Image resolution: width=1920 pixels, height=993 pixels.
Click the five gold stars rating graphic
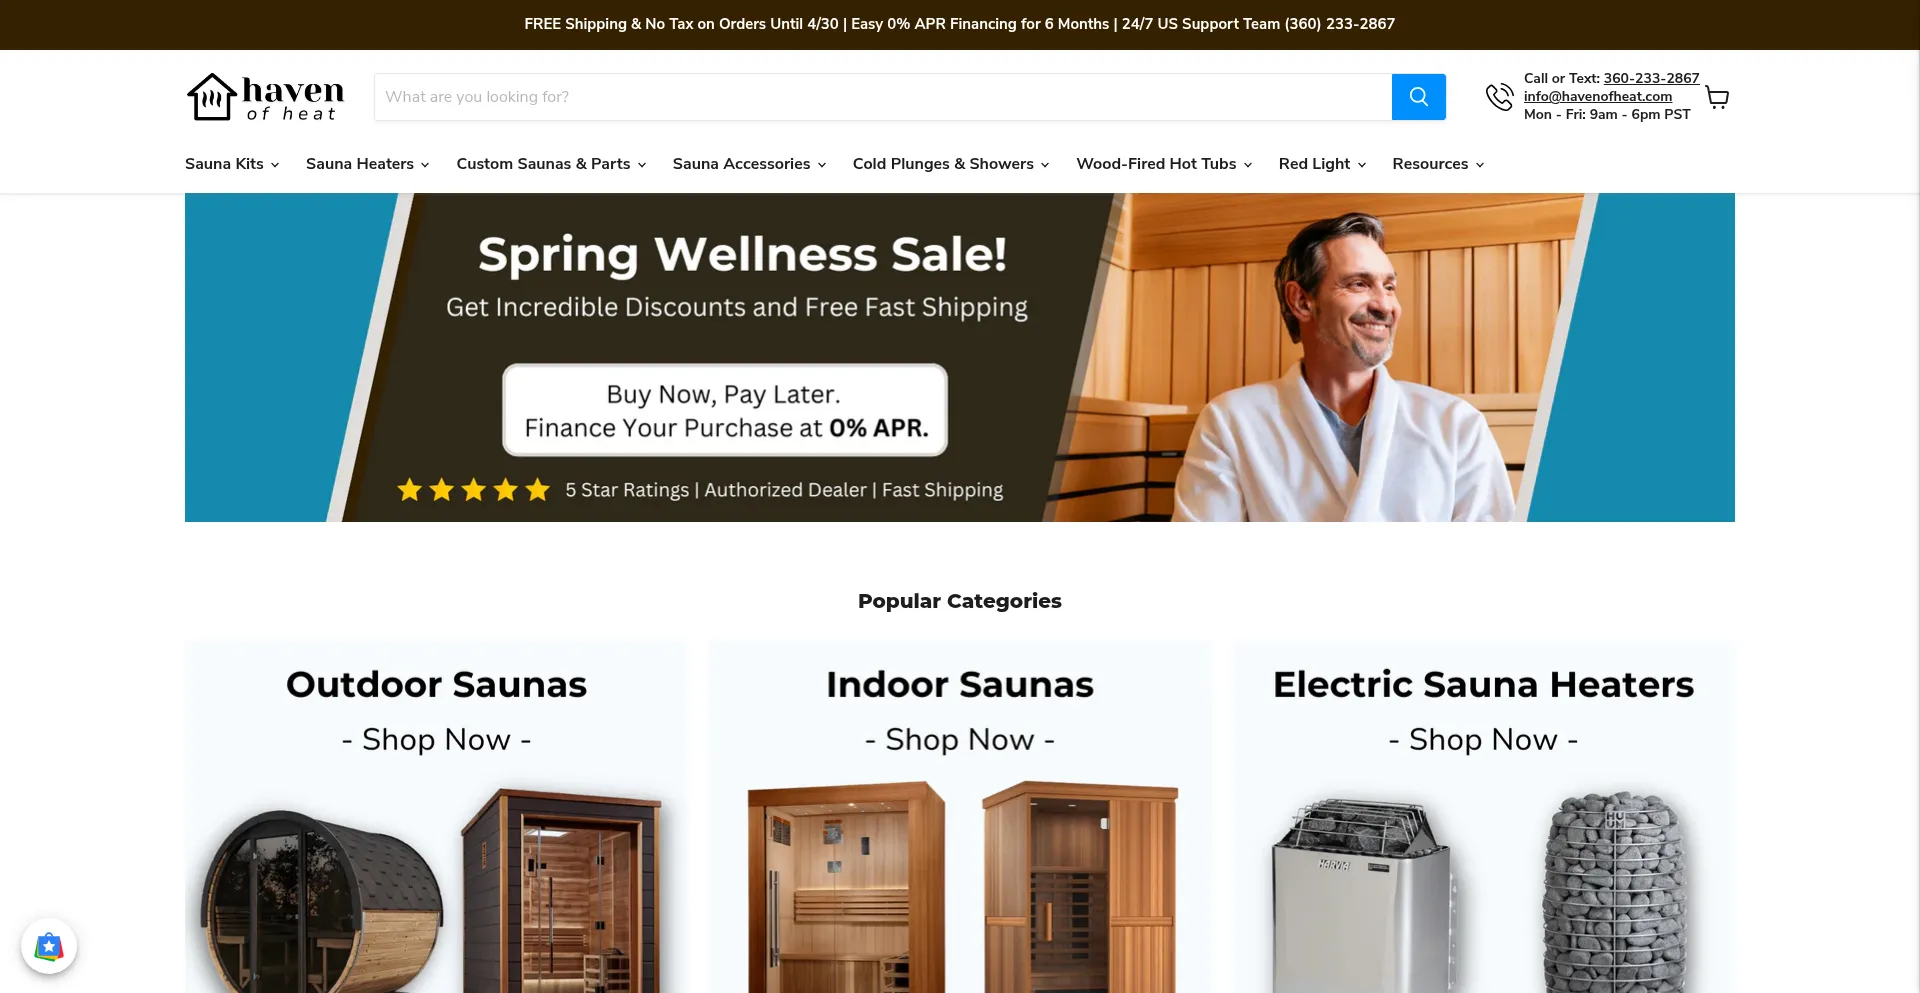point(474,490)
